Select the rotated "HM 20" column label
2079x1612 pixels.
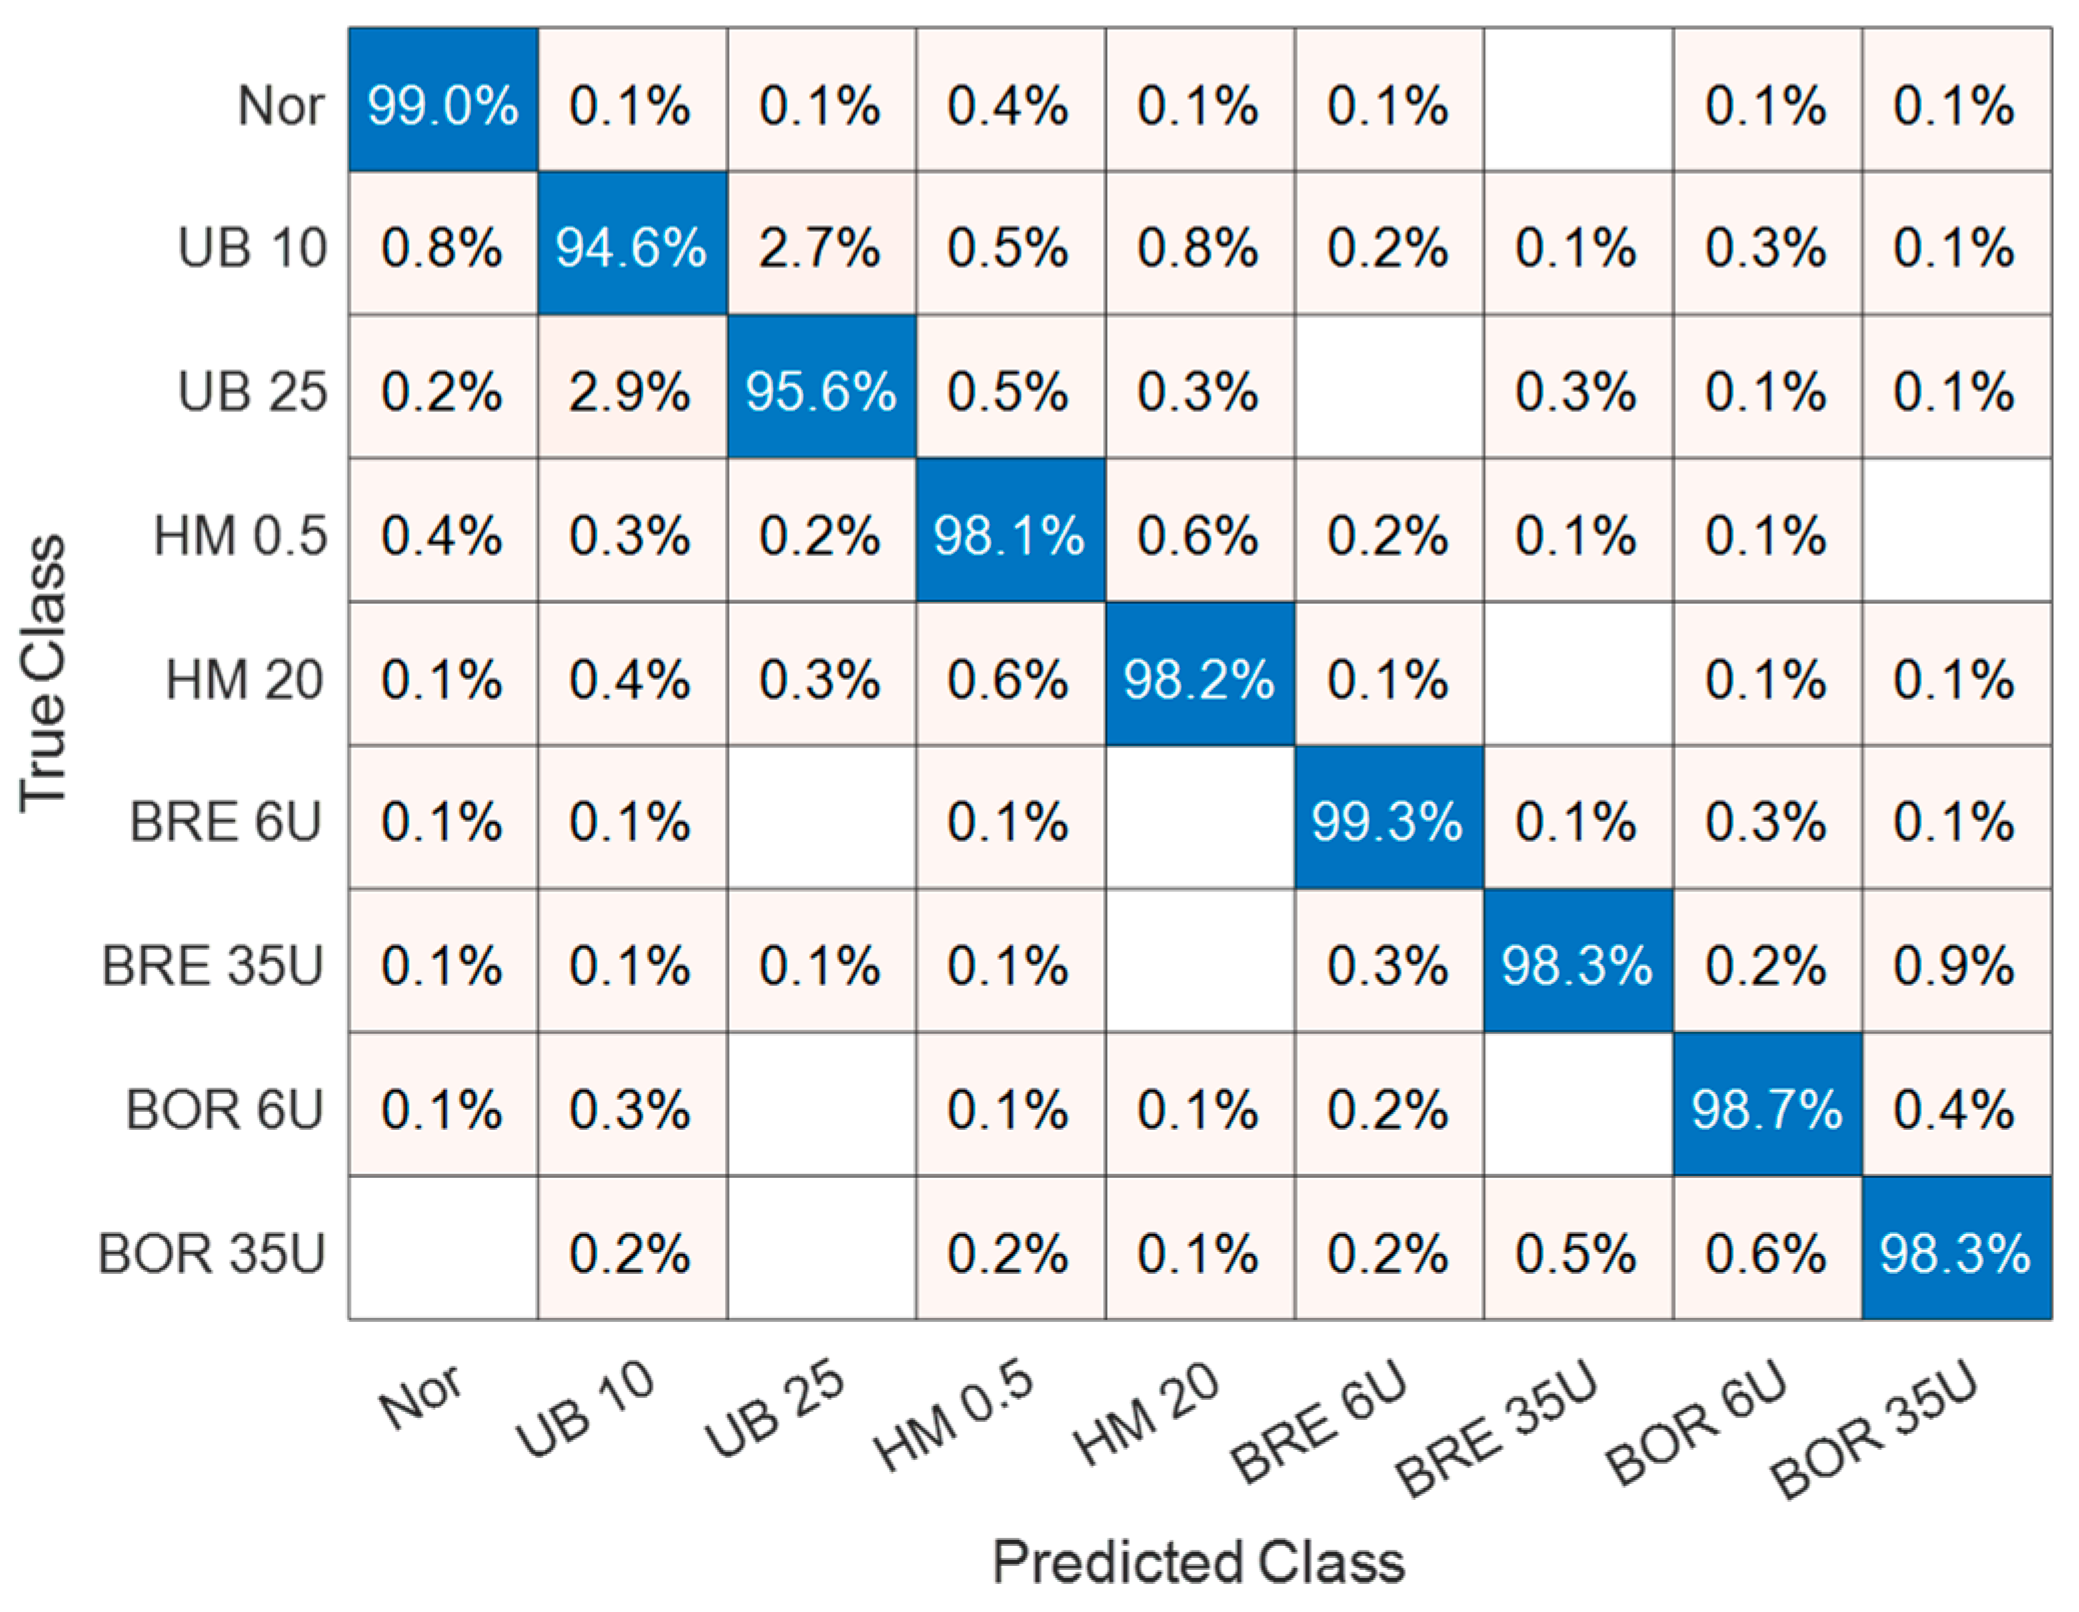pos(1148,1414)
